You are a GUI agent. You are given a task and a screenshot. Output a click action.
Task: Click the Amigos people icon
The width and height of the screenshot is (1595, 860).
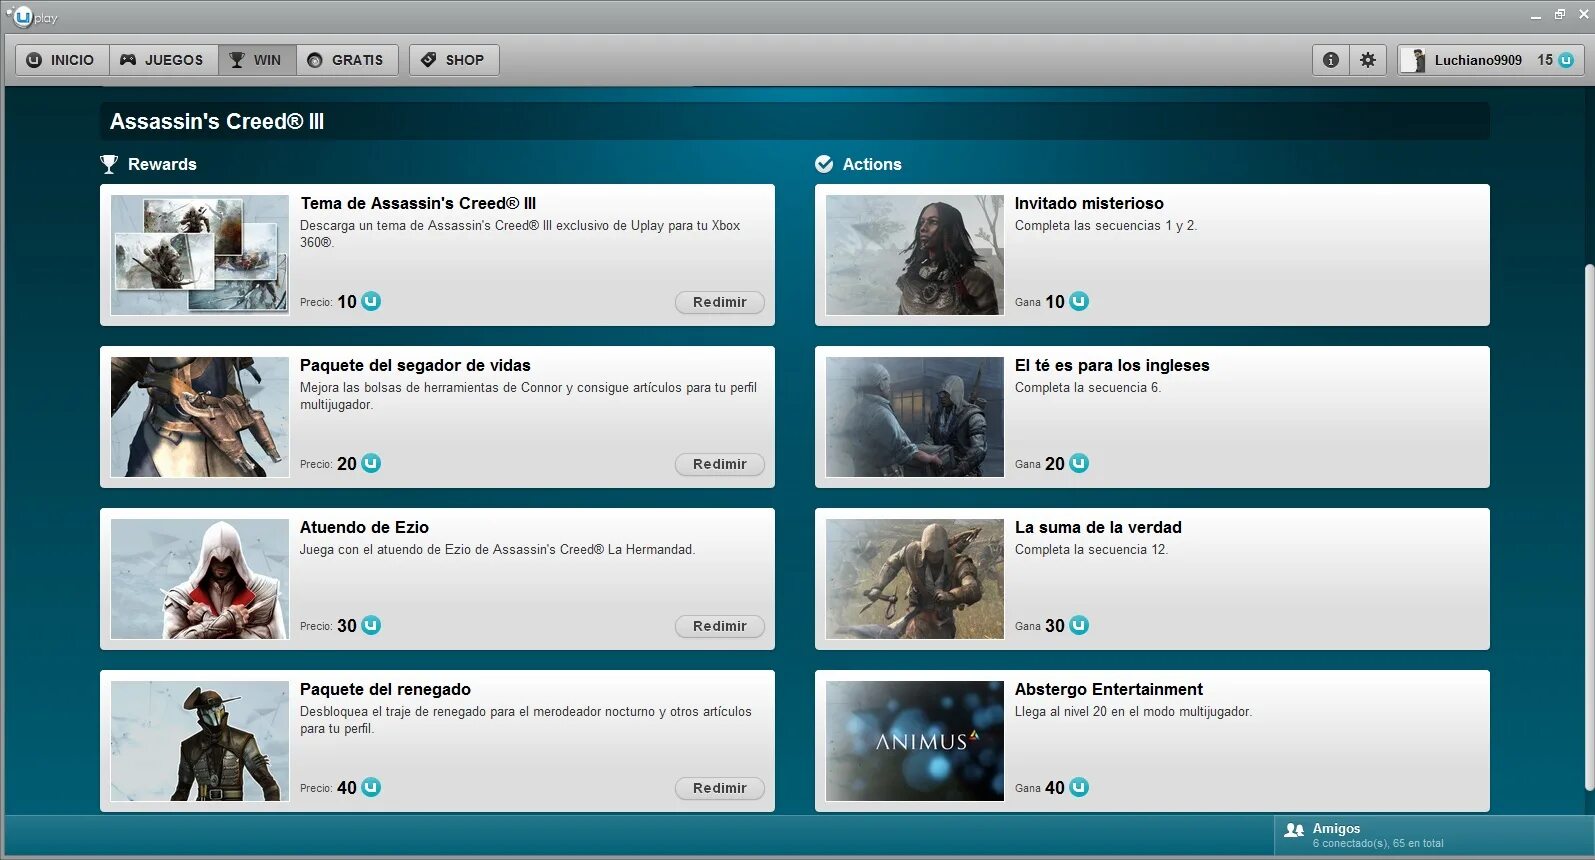[x=1294, y=830]
